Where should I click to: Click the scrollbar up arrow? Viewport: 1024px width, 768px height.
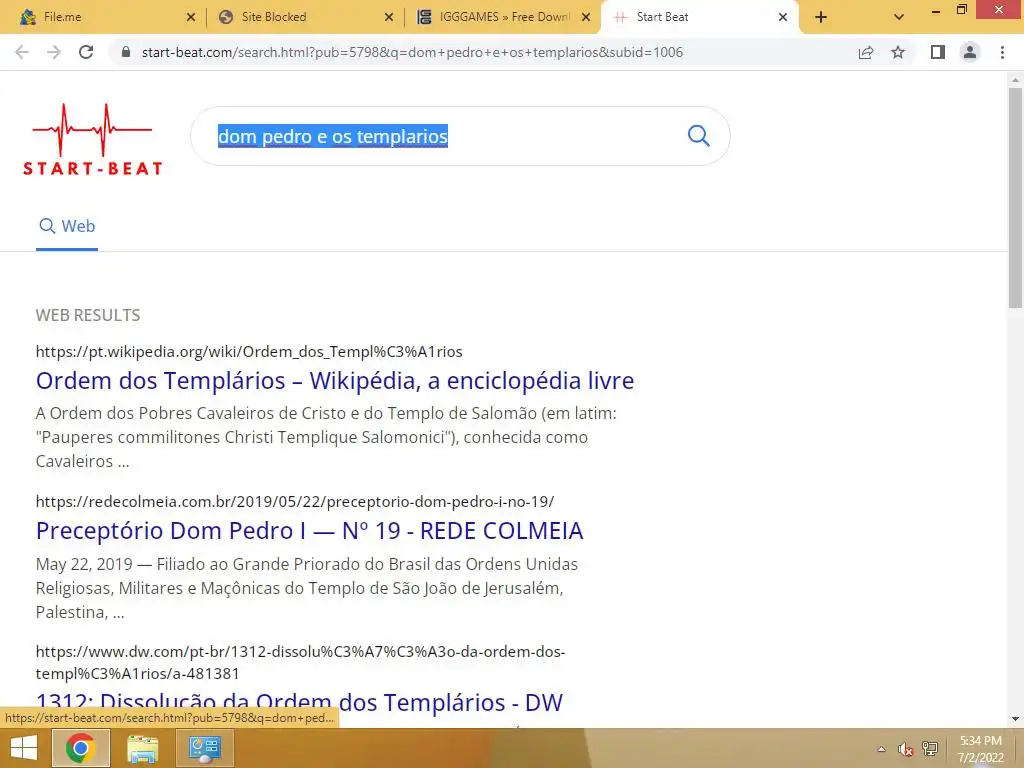pyautogui.click(x=1015, y=80)
